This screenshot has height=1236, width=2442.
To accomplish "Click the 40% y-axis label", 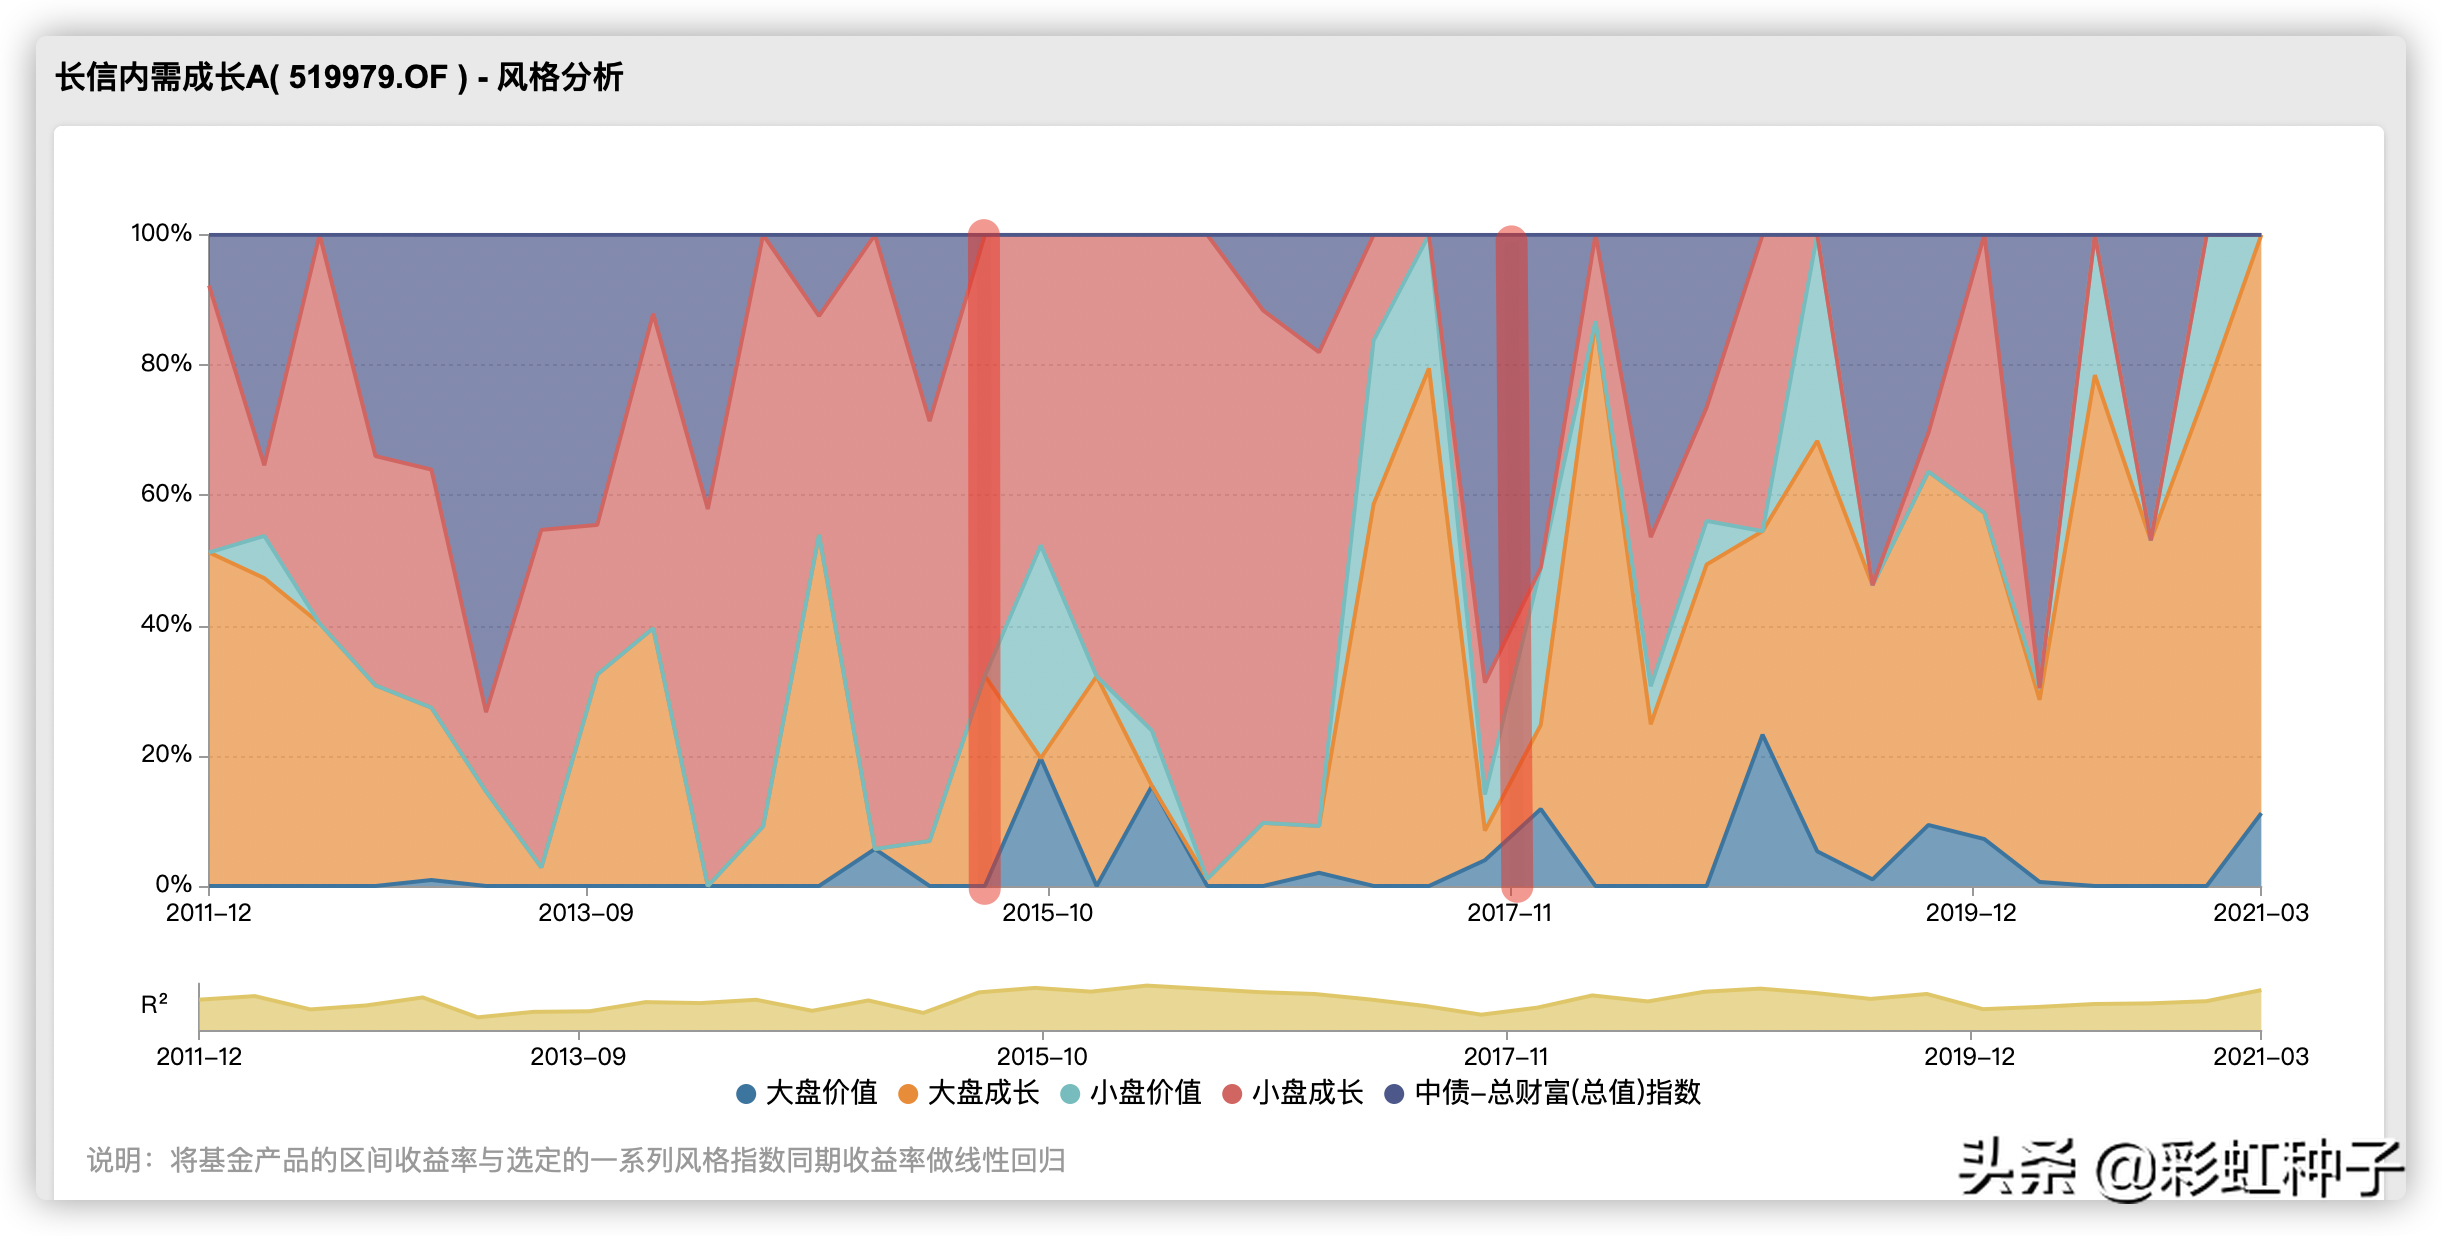I will point(166,624).
